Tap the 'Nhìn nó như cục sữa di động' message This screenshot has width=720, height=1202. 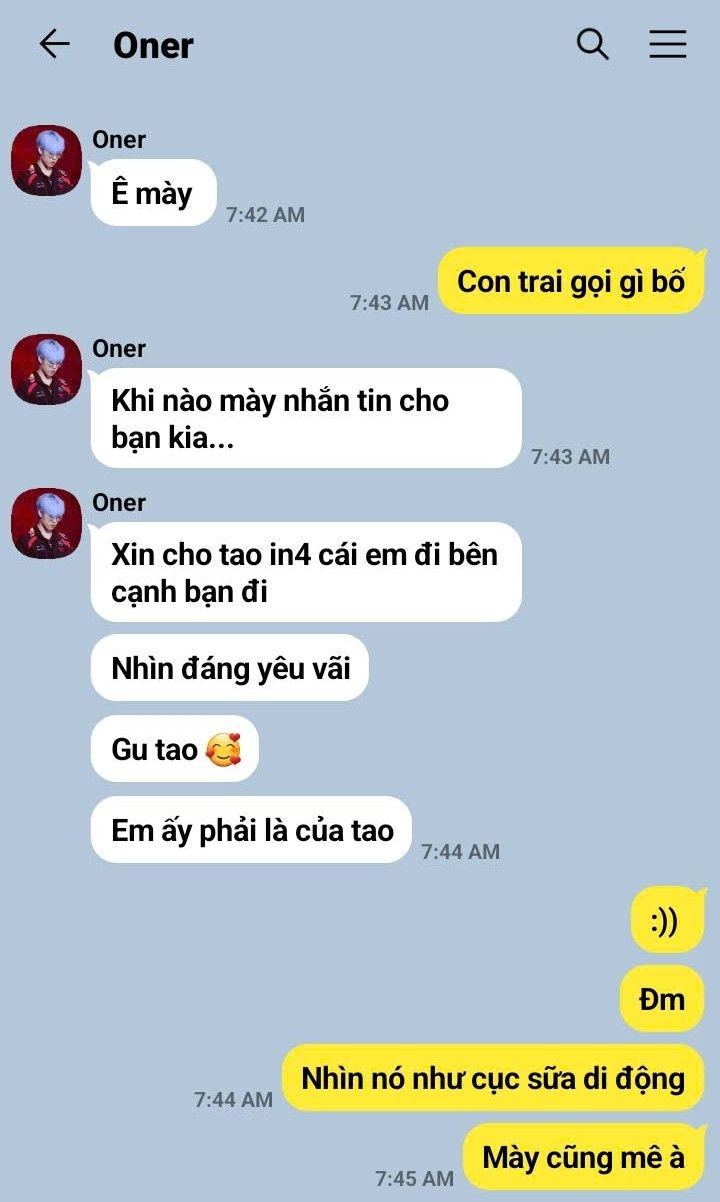coord(493,1078)
